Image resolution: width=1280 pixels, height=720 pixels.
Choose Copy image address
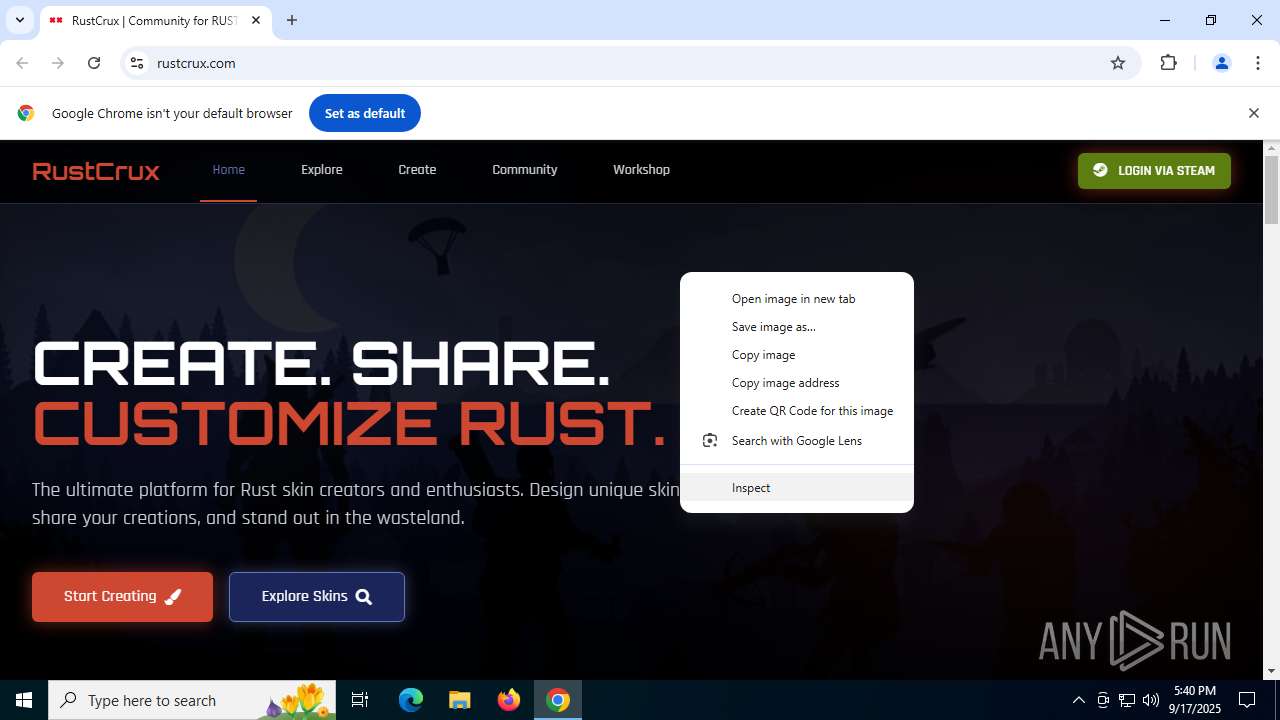(x=797, y=383)
